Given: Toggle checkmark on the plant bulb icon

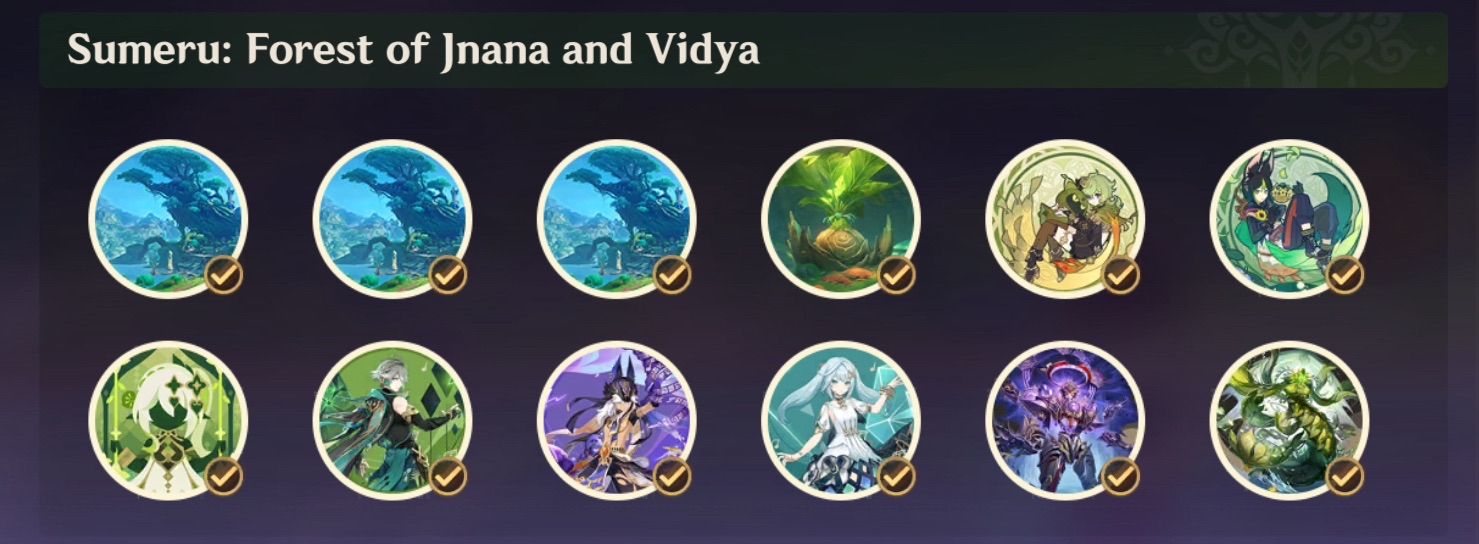Looking at the screenshot, I should click(896, 274).
